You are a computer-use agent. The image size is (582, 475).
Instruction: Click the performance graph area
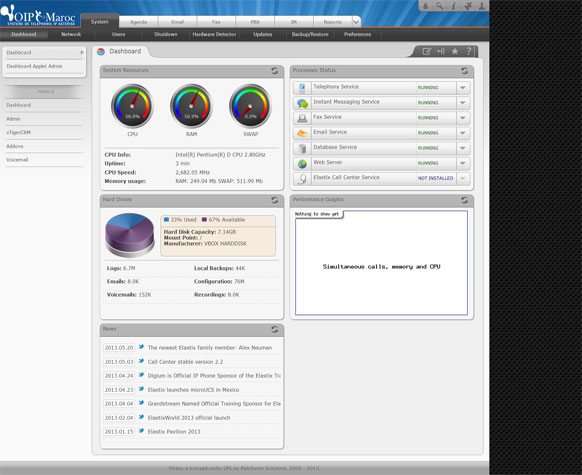[x=381, y=263]
